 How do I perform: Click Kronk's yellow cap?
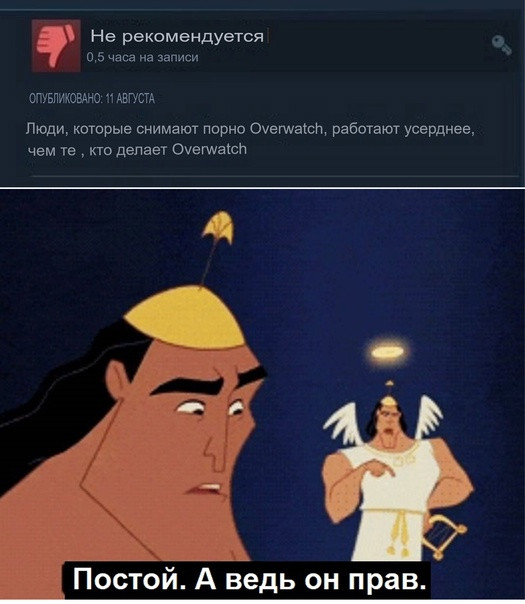pyautogui.click(x=186, y=318)
